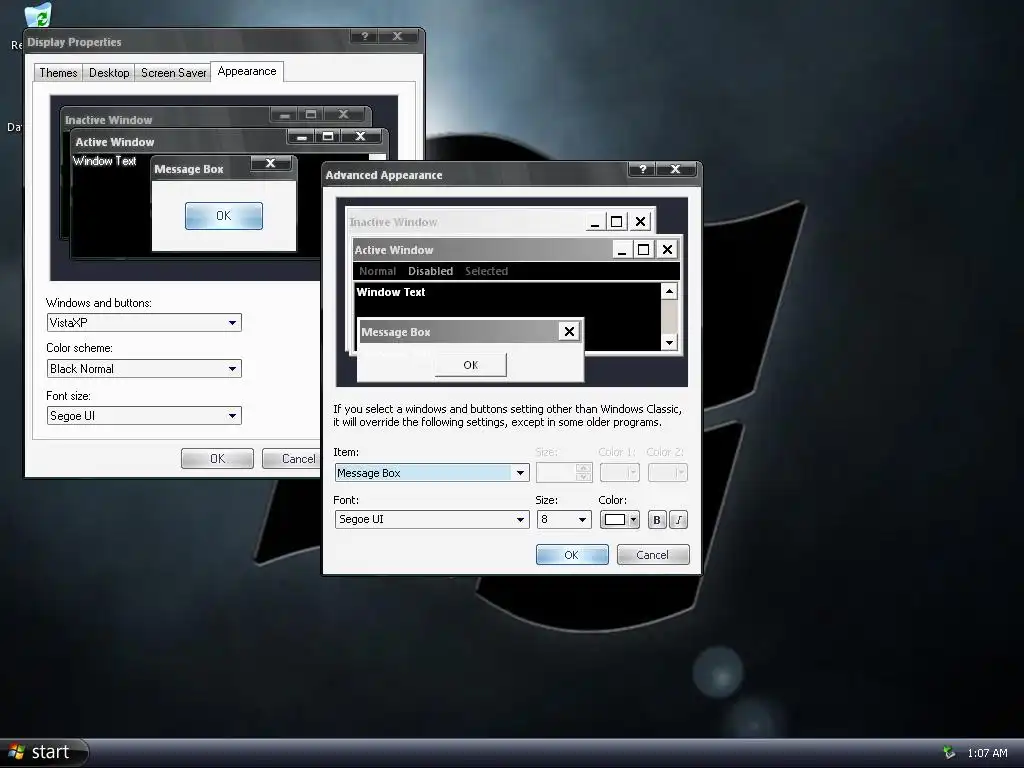
Task: Click the help question mark in Display Properties
Action: tap(365, 37)
